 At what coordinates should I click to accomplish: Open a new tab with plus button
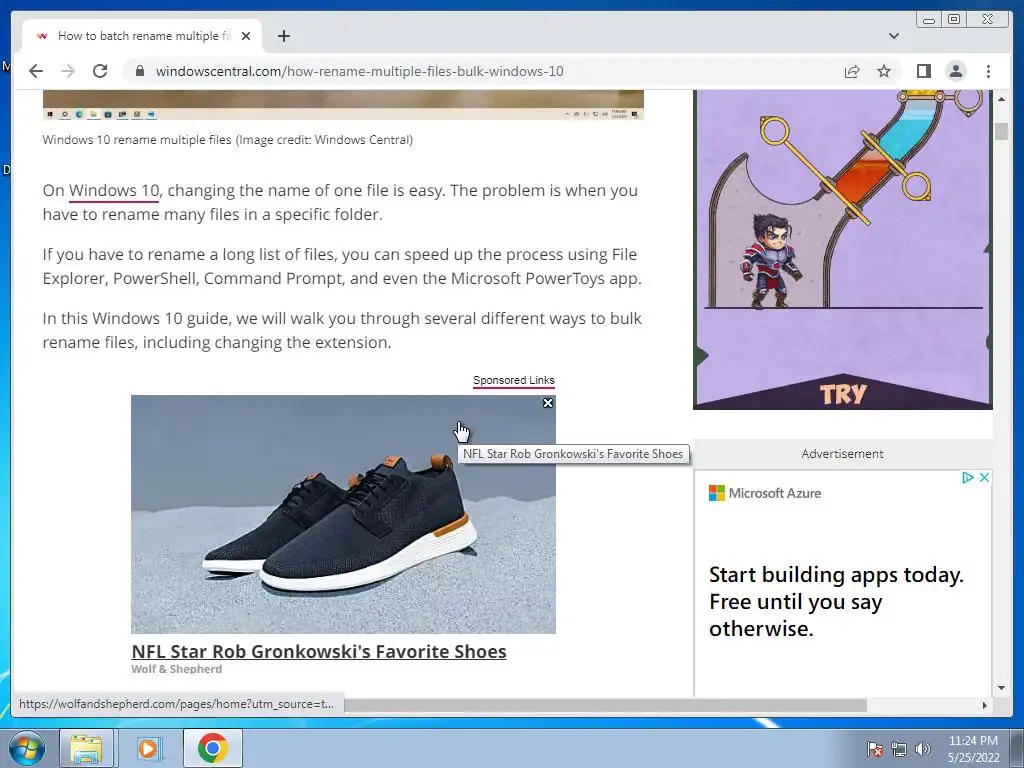[x=283, y=36]
